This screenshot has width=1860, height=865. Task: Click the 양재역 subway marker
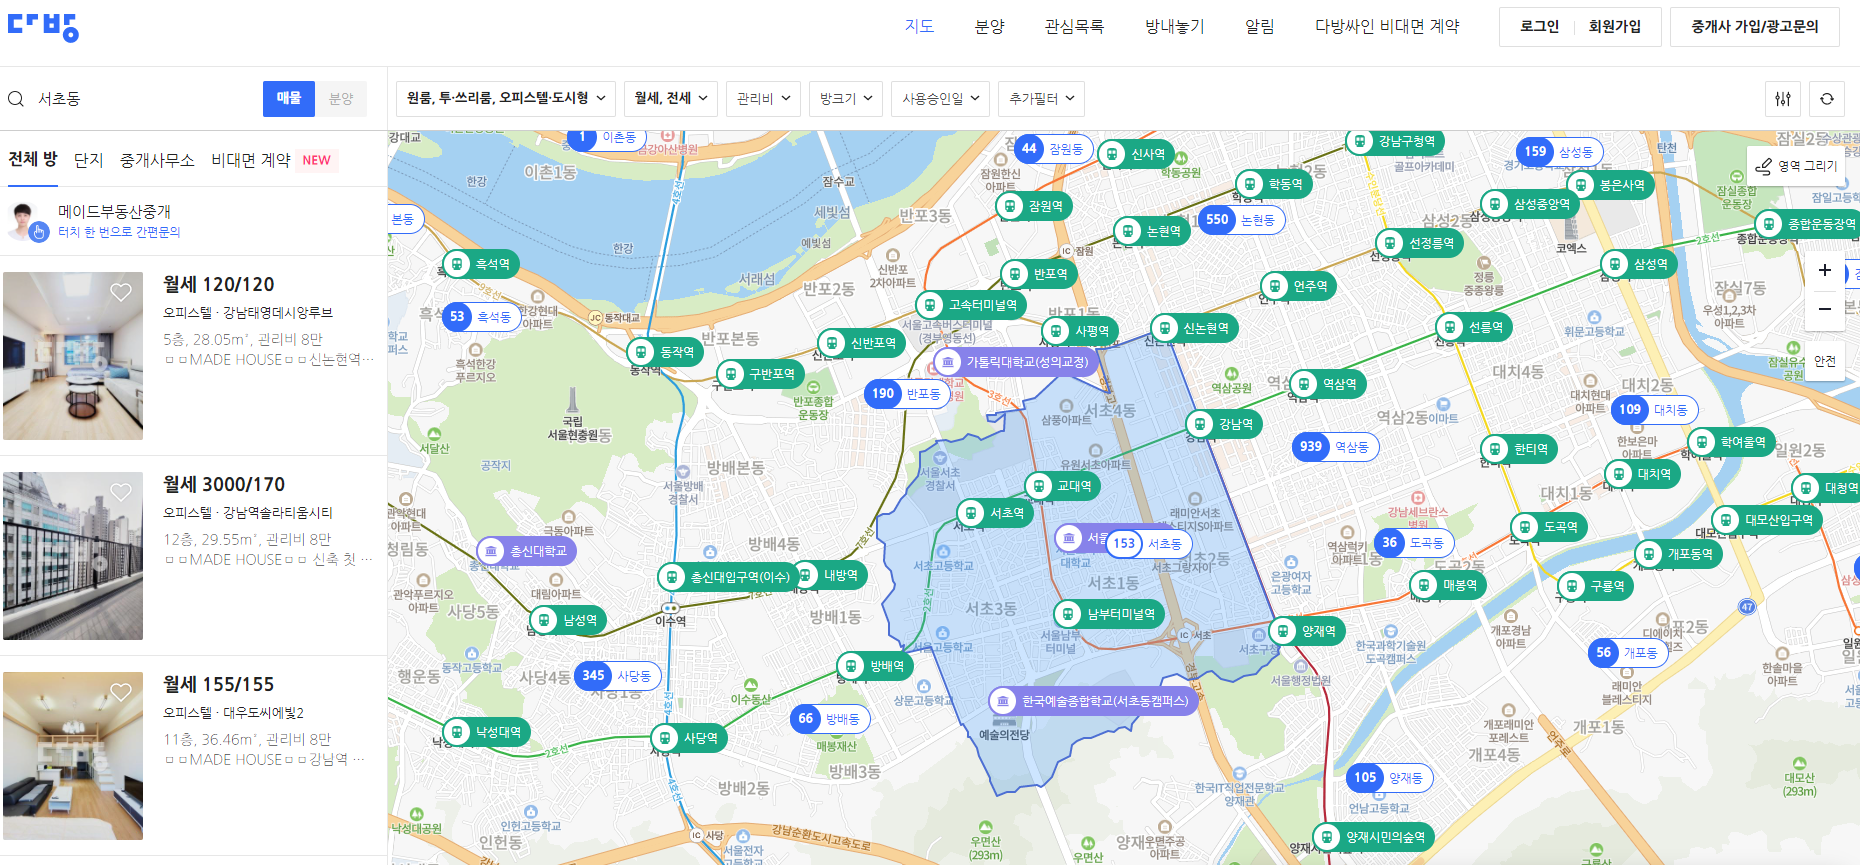pyautogui.click(x=1307, y=631)
